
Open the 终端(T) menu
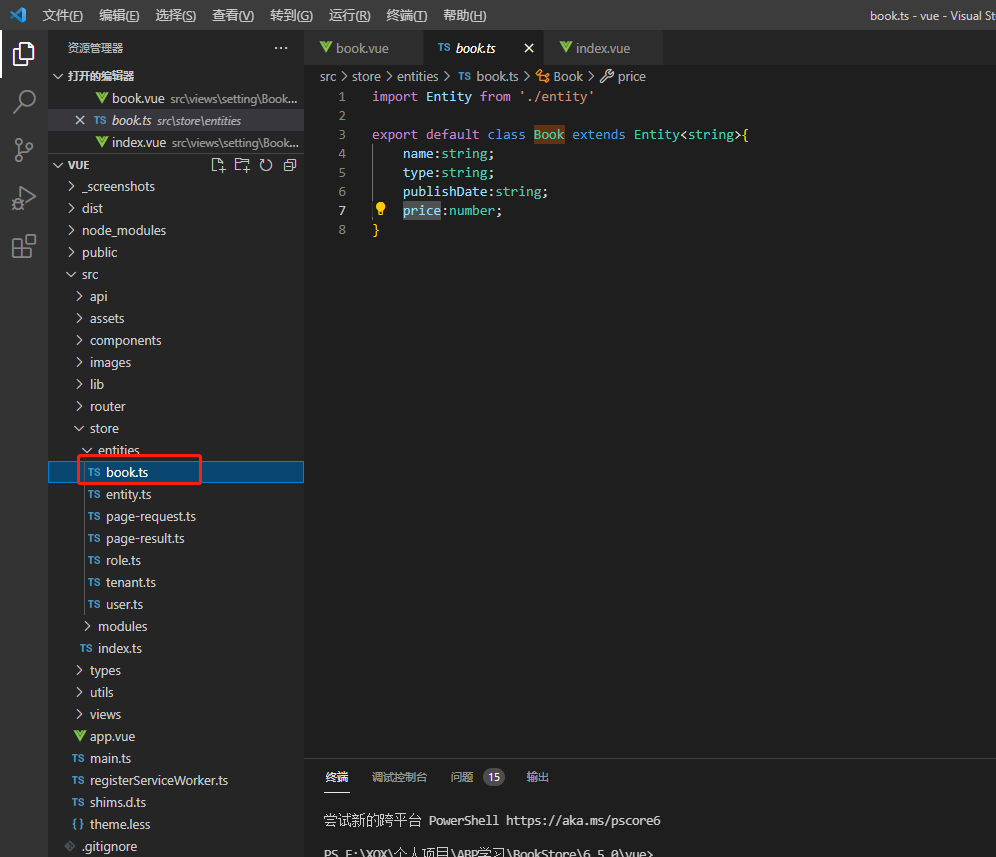coord(406,16)
